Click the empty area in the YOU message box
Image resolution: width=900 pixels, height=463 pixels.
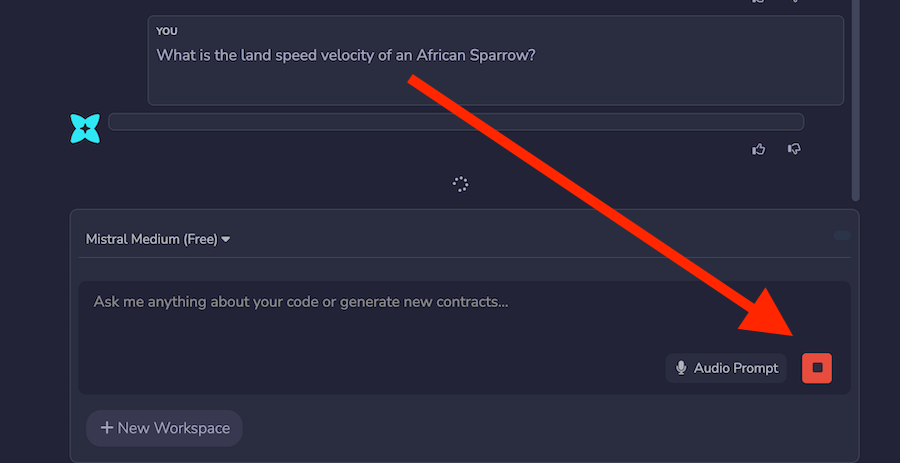pos(495,85)
